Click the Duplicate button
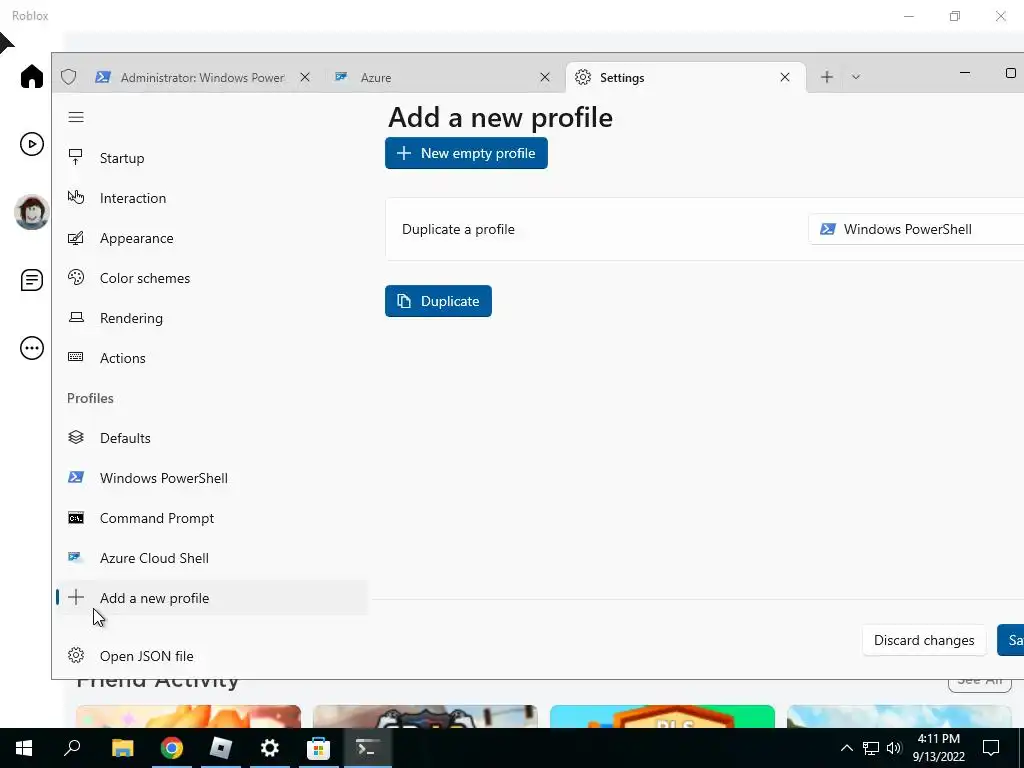This screenshot has height=768, width=1024. (438, 301)
